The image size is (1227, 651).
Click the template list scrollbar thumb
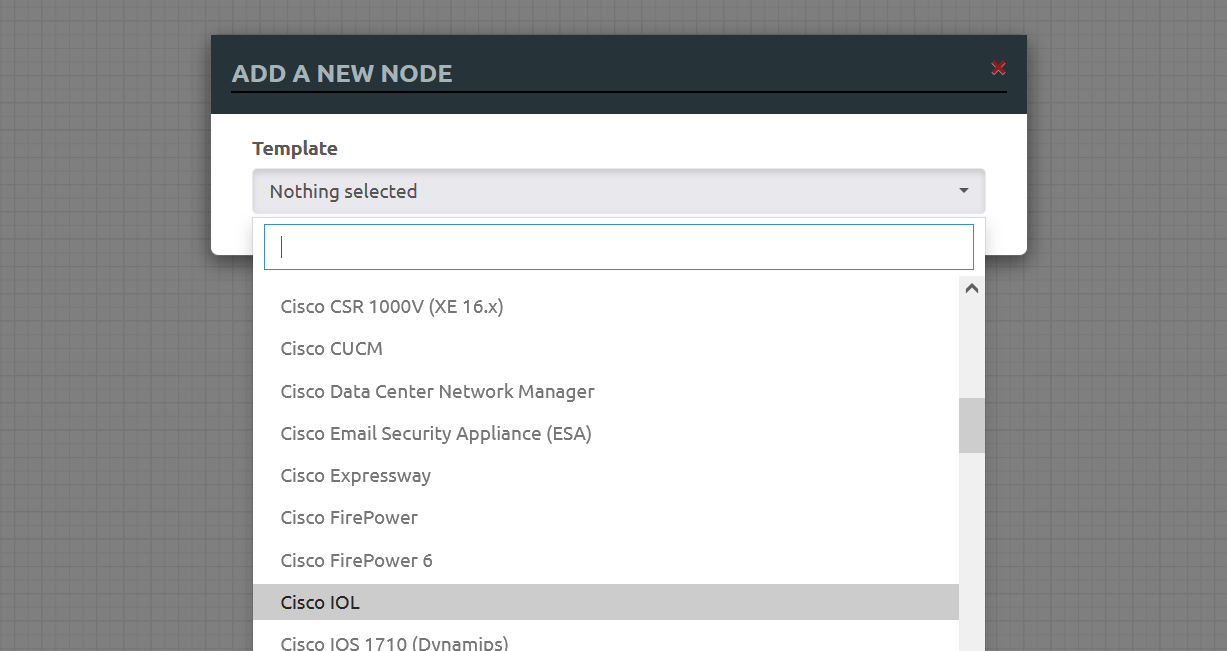[x=971, y=425]
